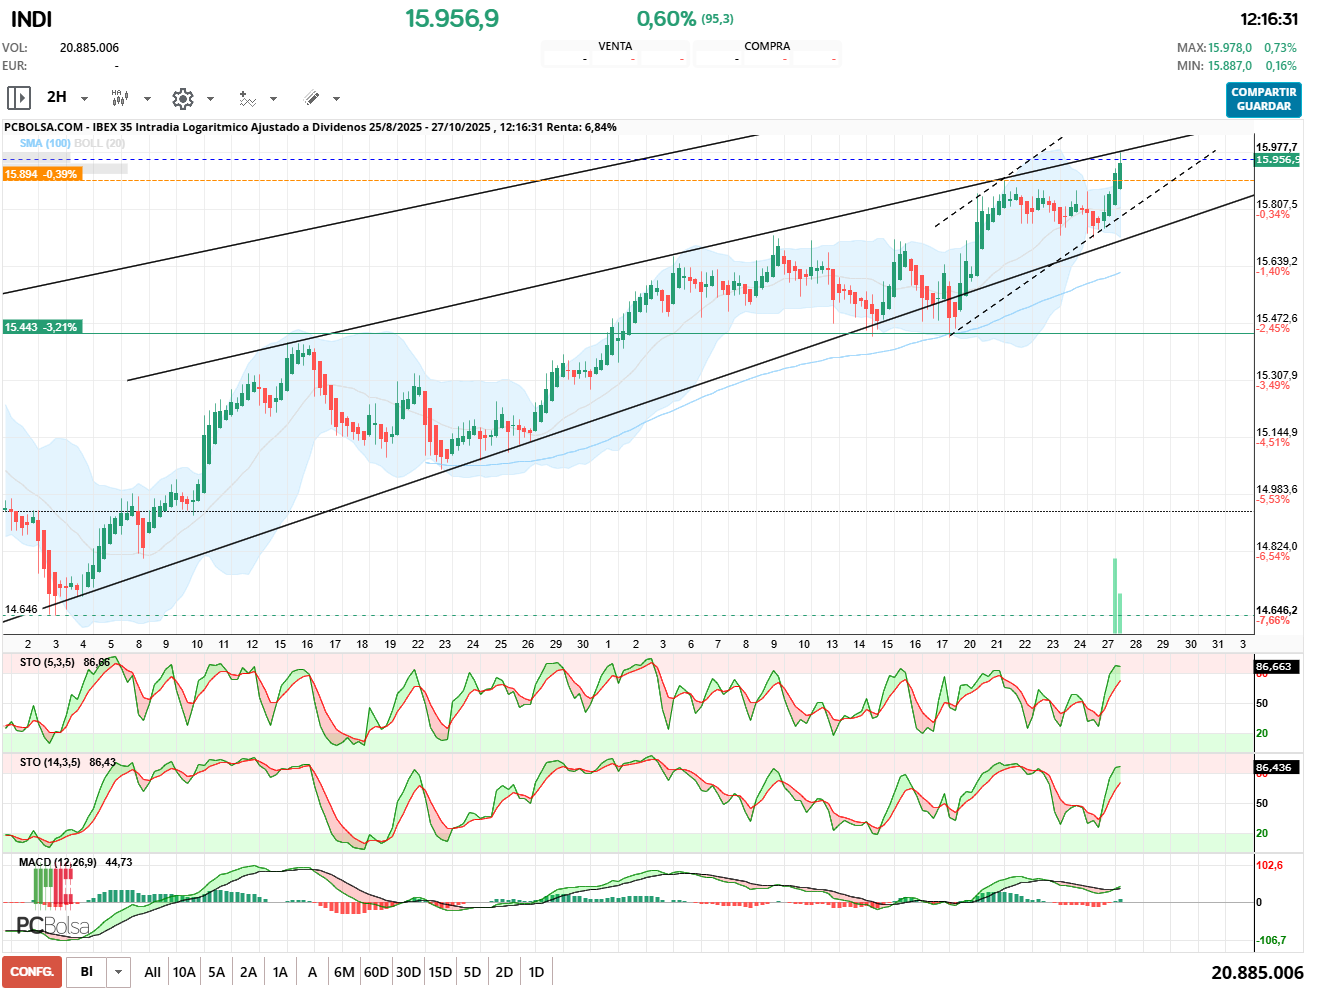Click the MACD (12,26,9) indicator label

[x=57, y=862]
